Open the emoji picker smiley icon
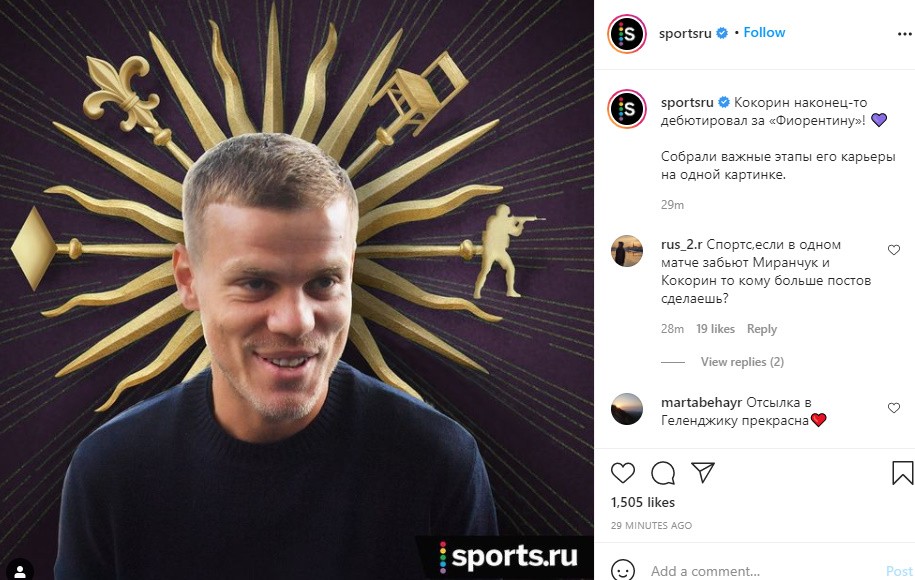Viewport: 915px width, 580px height. pos(623,570)
